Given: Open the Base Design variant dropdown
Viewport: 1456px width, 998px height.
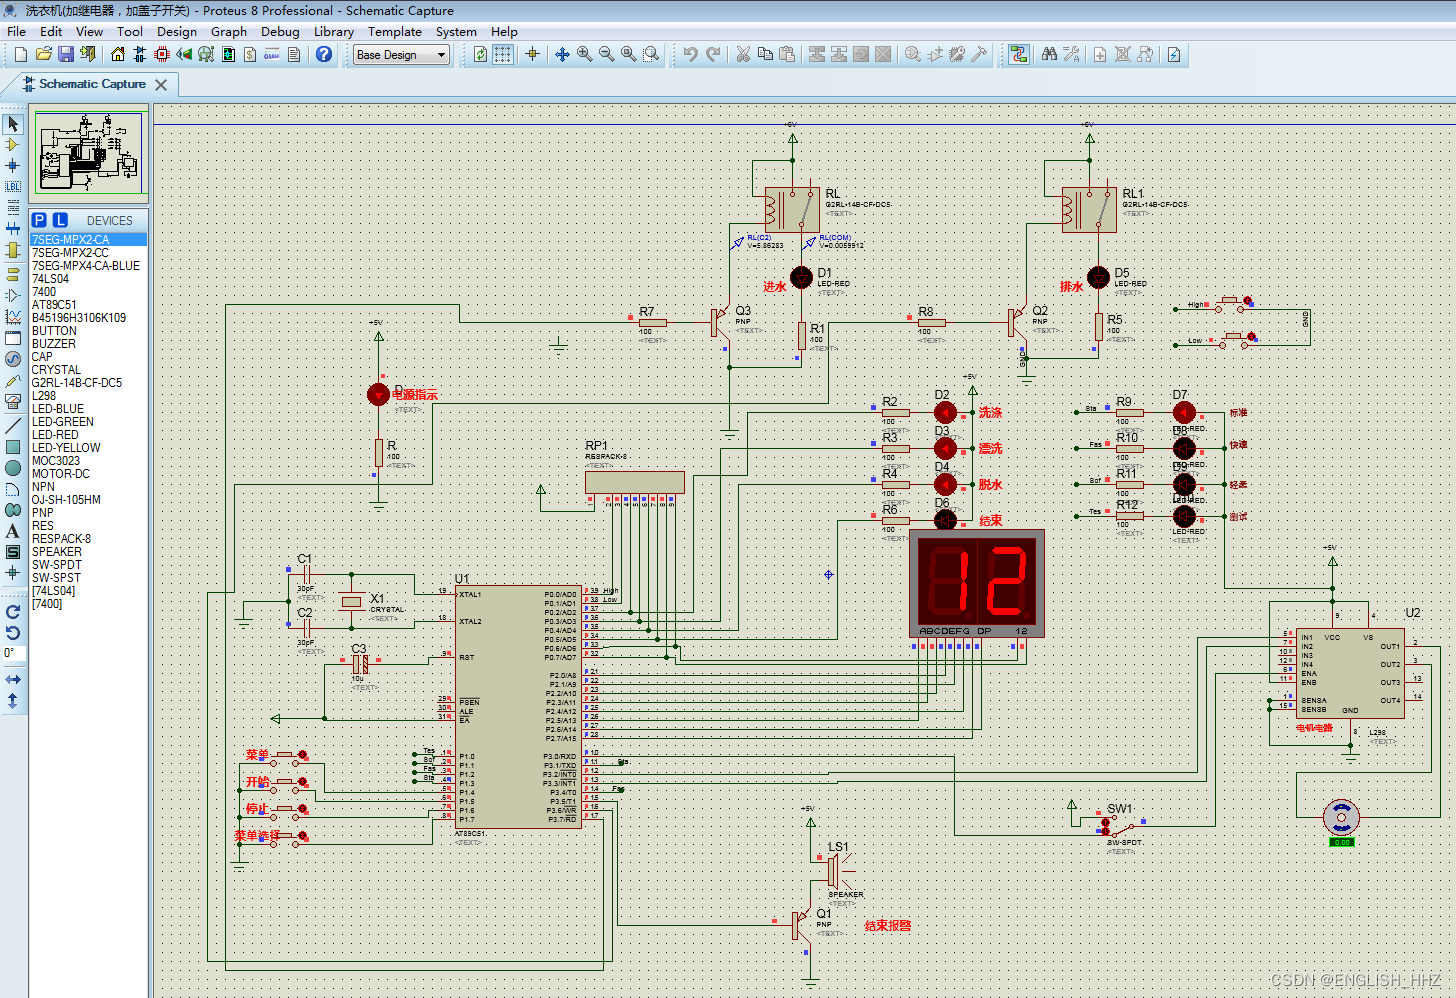Looking at the screenshot, I should coord(402,55).
